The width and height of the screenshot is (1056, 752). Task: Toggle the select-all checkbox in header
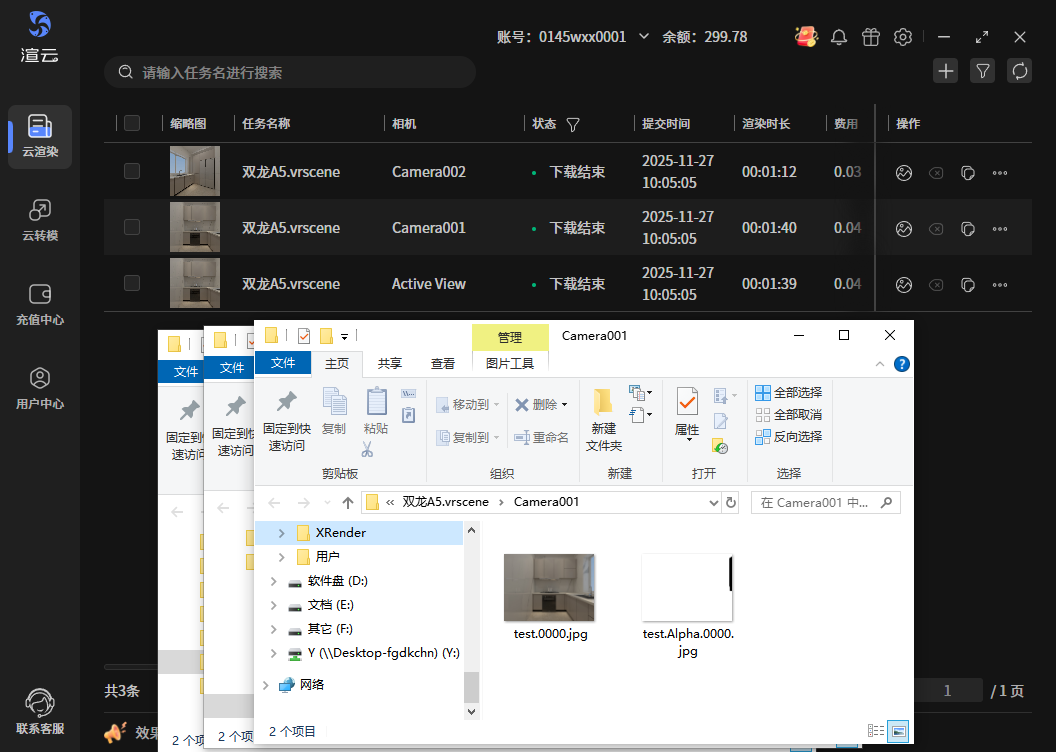pos(132,123)
